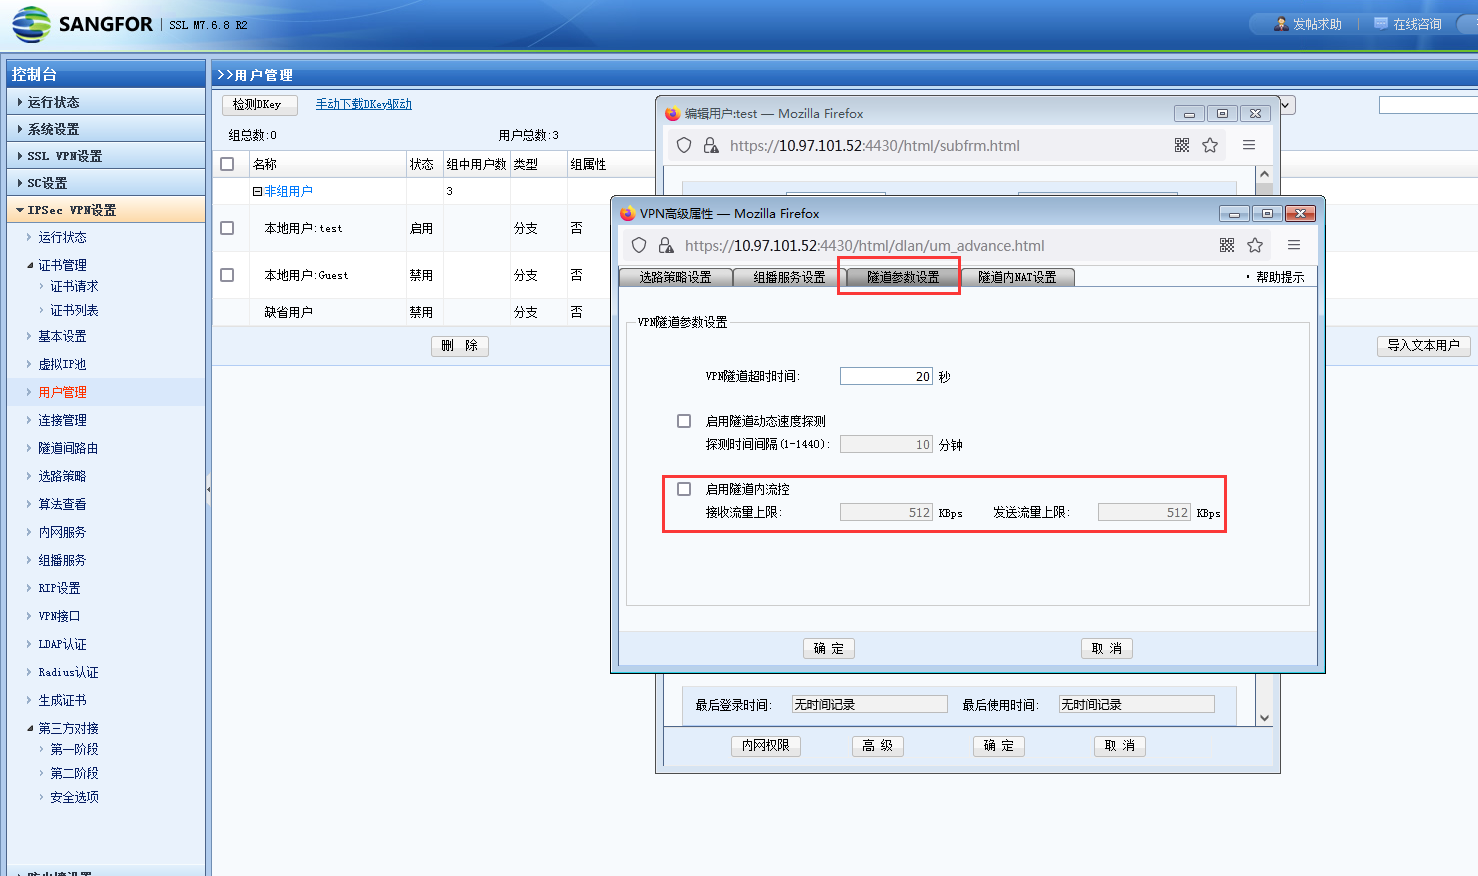Check 启用隧道动态速度探测 option
The width and height of the screenshot is (1478, 876).
point(684,421)
